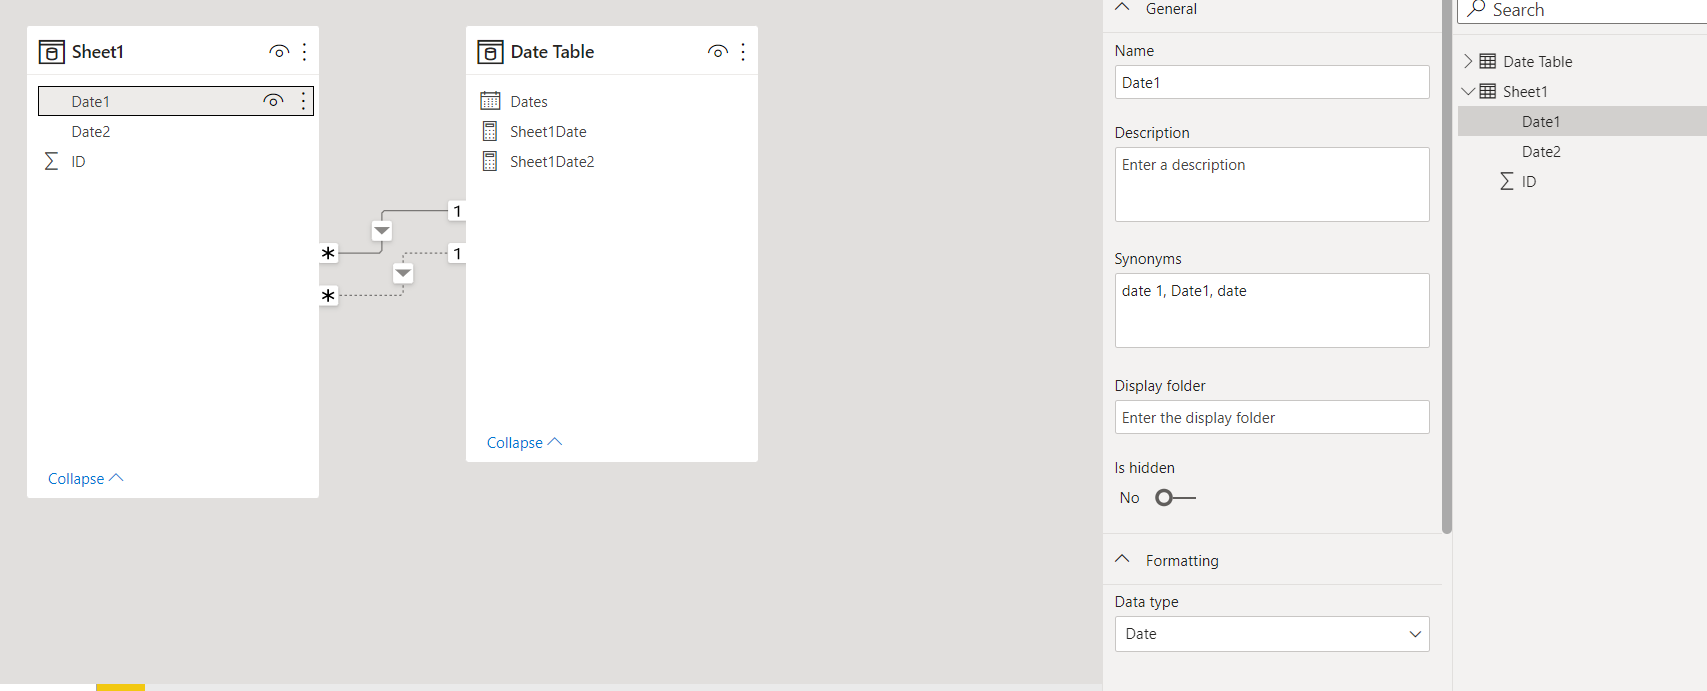Select Date1 field in Sheet1 card

click(176, 101)
